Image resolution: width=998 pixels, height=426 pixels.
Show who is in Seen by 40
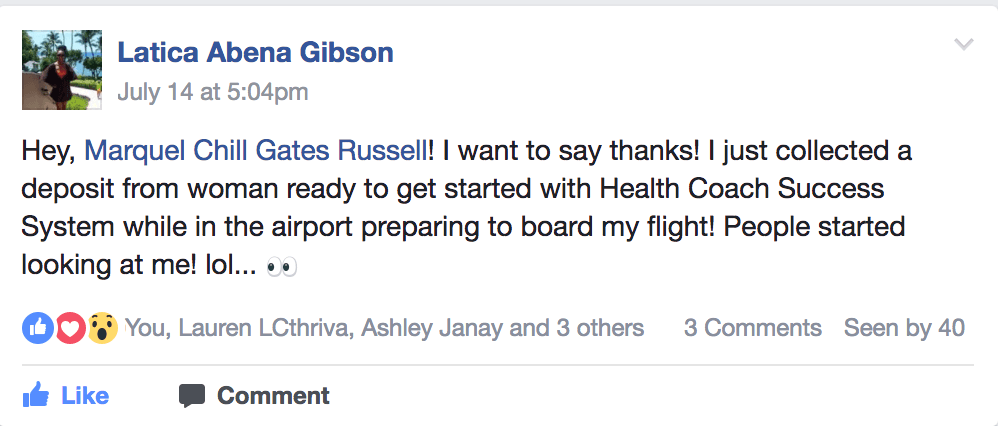904,328
